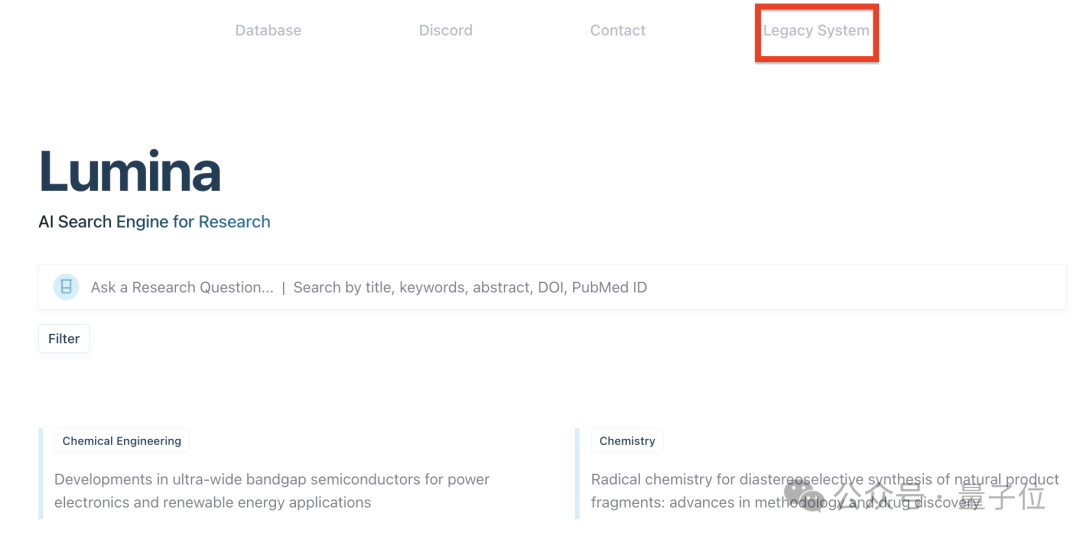Open the Filter button
The image size is (1080, 540).
(64, 338)
